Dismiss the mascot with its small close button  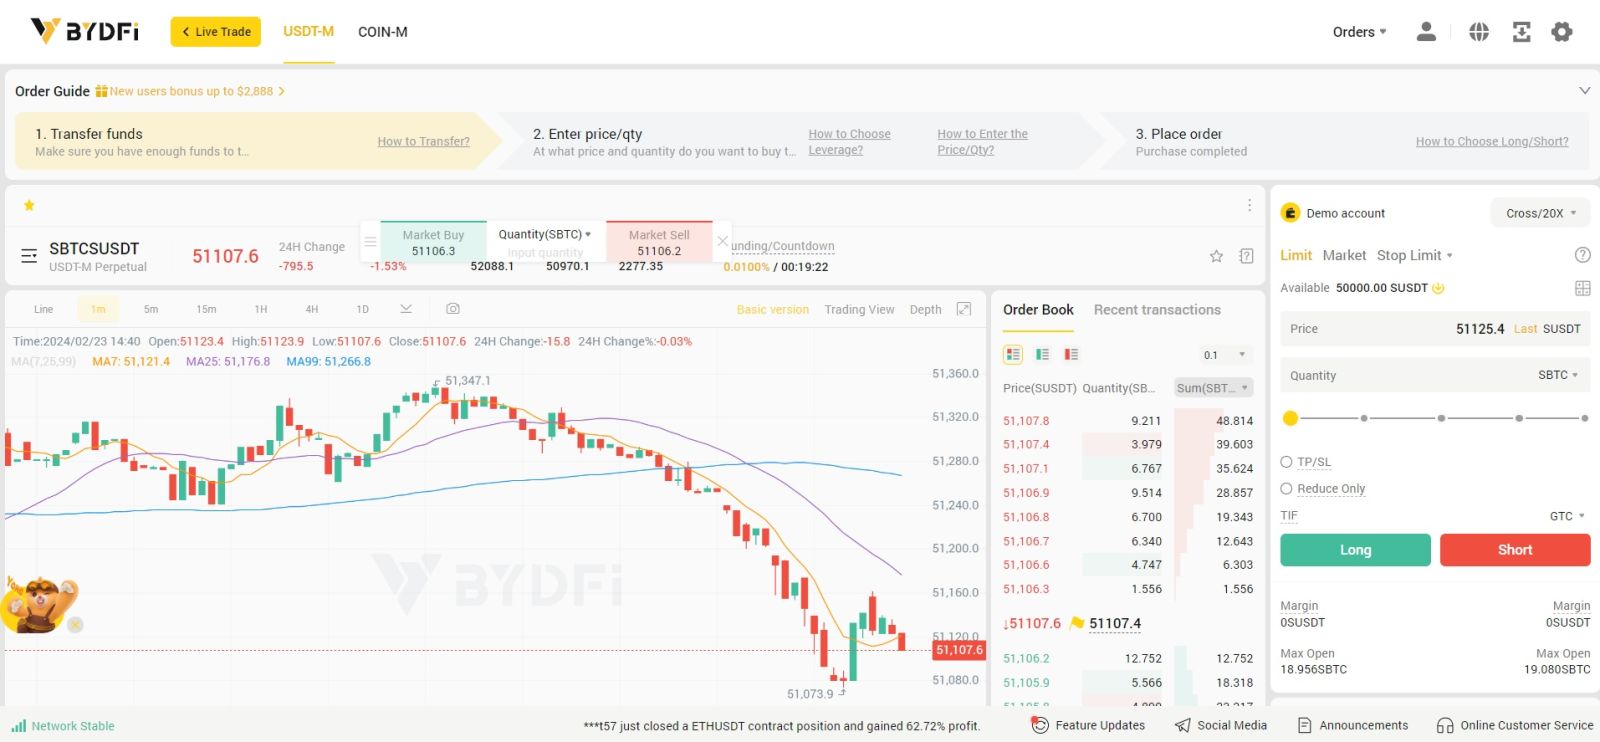pos(75,625)
